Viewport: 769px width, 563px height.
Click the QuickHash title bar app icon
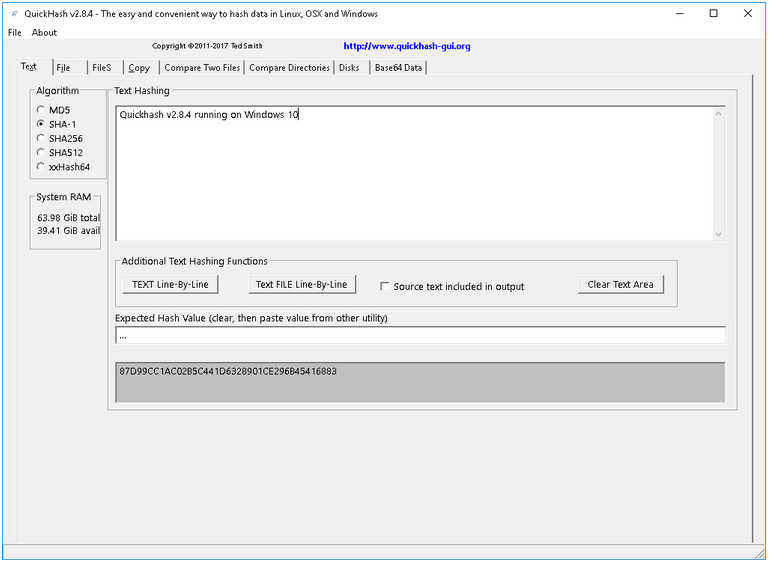tap(14, 14)
